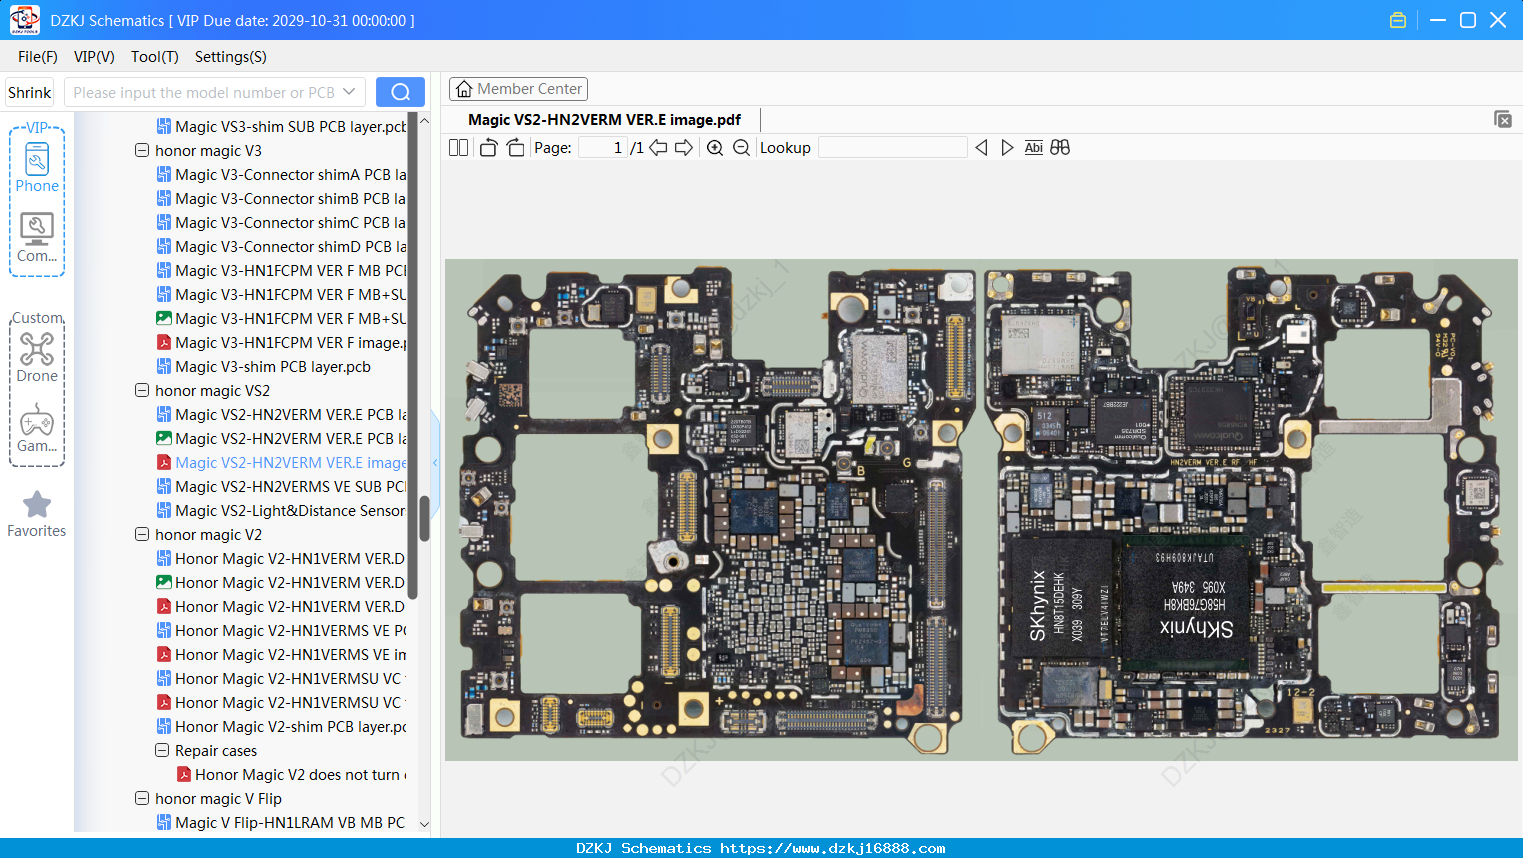Viewport: 1523px width, 858px height.
Task: Collapse the Repair cases folder
Action: coord(162,751)
